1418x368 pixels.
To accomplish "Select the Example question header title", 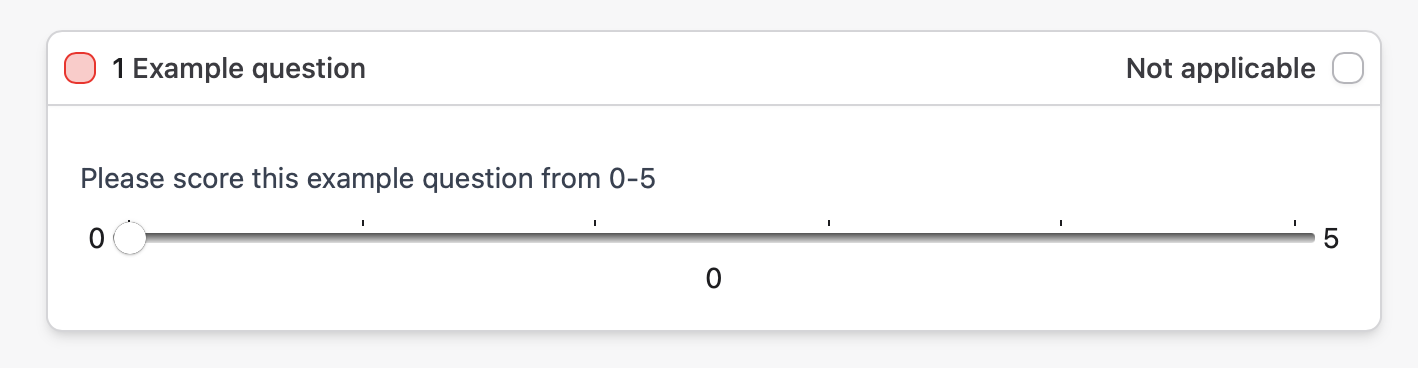I will click(238, 69).
